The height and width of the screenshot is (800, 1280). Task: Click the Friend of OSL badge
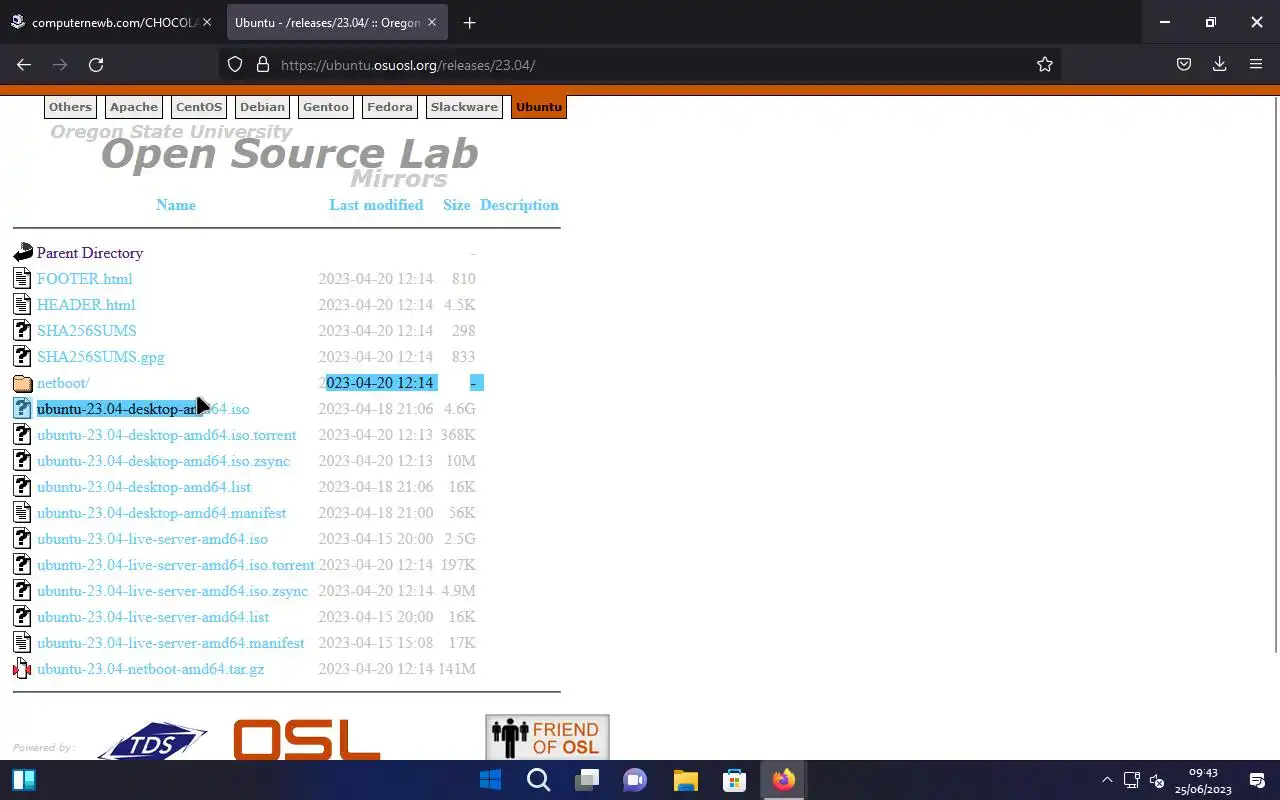(x=547, y=737)
